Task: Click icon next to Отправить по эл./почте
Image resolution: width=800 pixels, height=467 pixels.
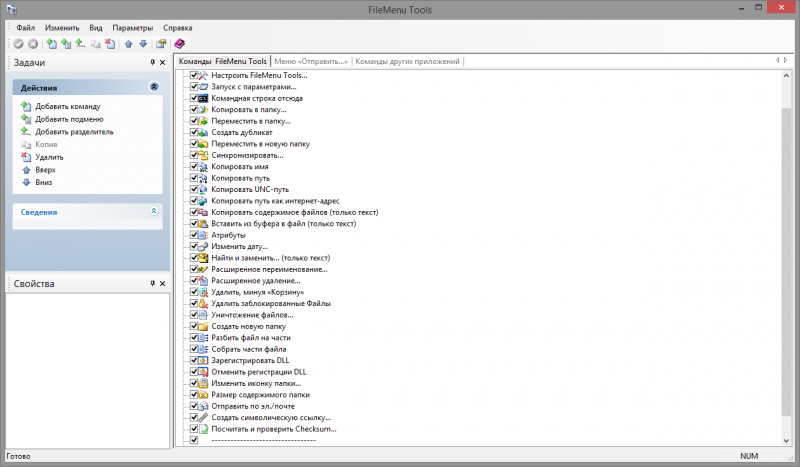Action: [x=203, y=406]
